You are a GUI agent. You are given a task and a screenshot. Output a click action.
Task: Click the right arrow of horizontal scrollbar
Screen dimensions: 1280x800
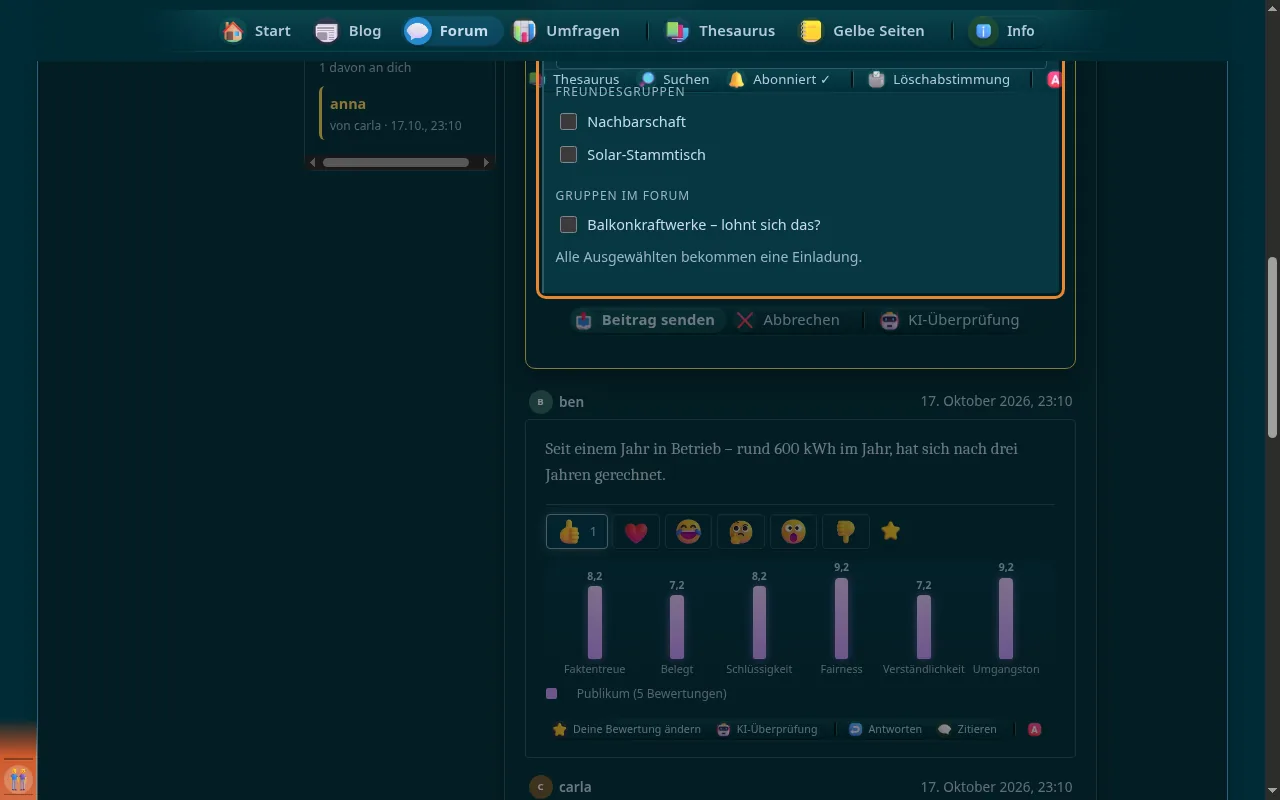[487, 162]
